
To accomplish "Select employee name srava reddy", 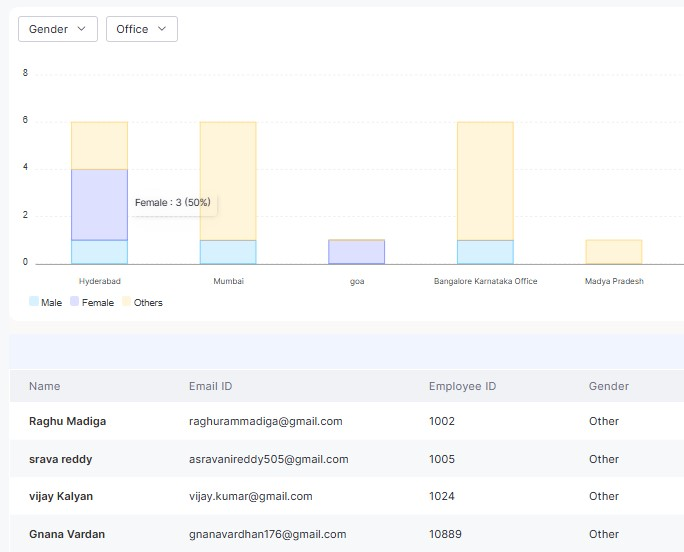I will click(x=61, y=459).
